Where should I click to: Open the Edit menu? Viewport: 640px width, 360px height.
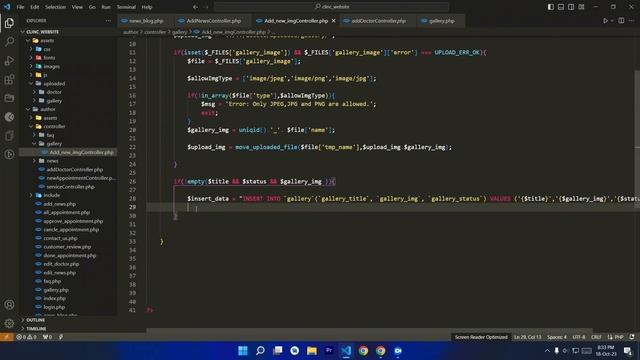click(35, 7)
